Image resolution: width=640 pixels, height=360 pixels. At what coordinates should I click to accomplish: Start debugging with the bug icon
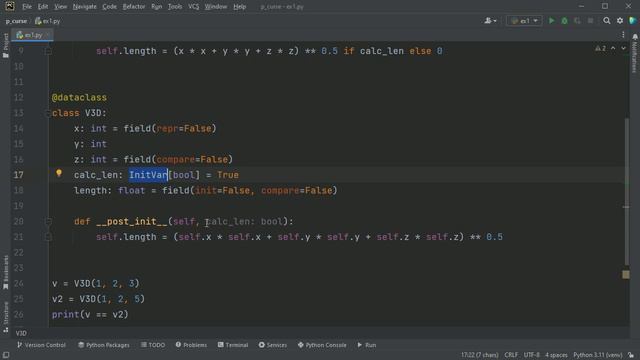[x=564, y=21]
